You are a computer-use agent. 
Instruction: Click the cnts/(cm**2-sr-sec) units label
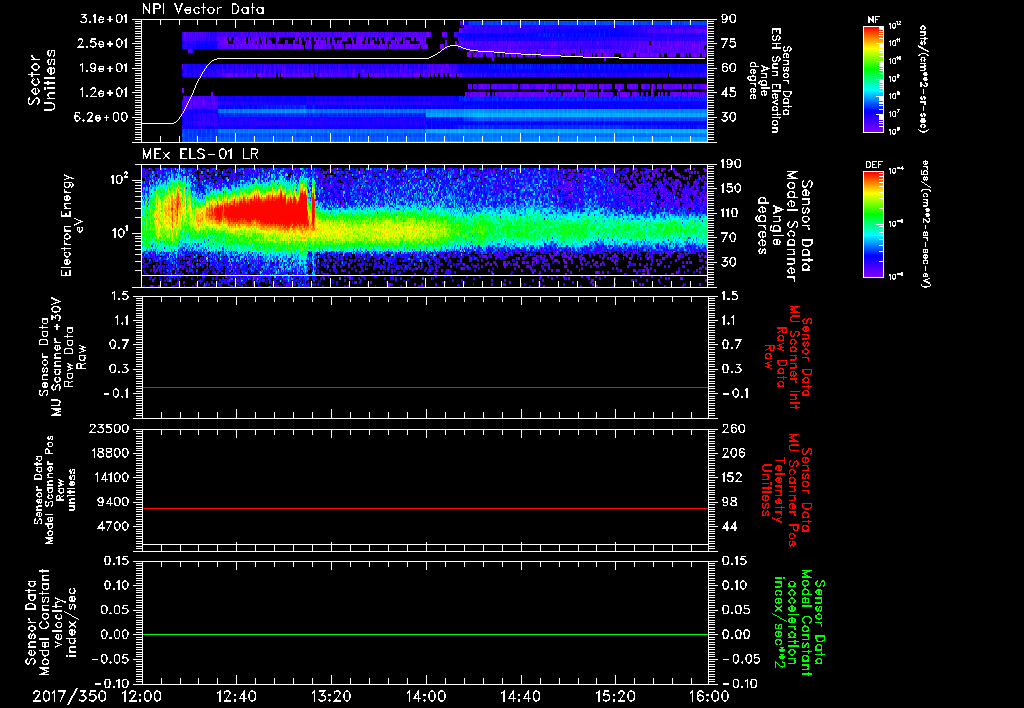tap(923, 78)
